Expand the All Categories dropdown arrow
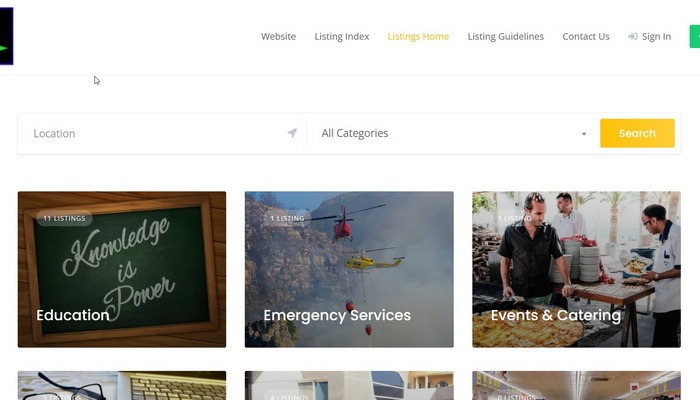Viewport: 700px width, 400px height. [583, 134]
